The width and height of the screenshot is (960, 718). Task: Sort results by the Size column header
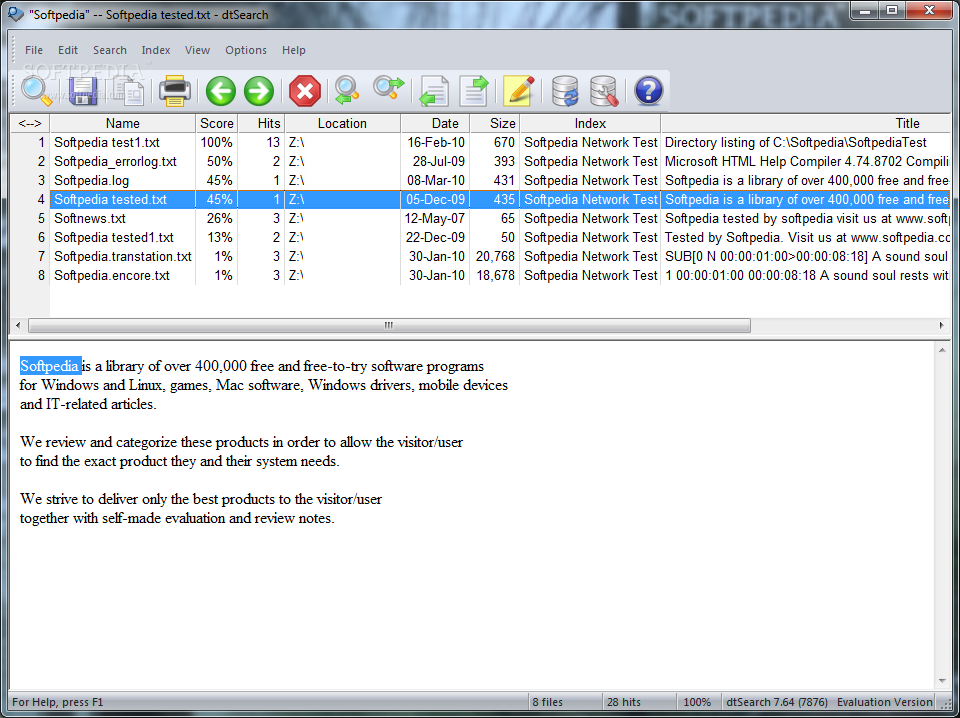[x=495, y=123]
